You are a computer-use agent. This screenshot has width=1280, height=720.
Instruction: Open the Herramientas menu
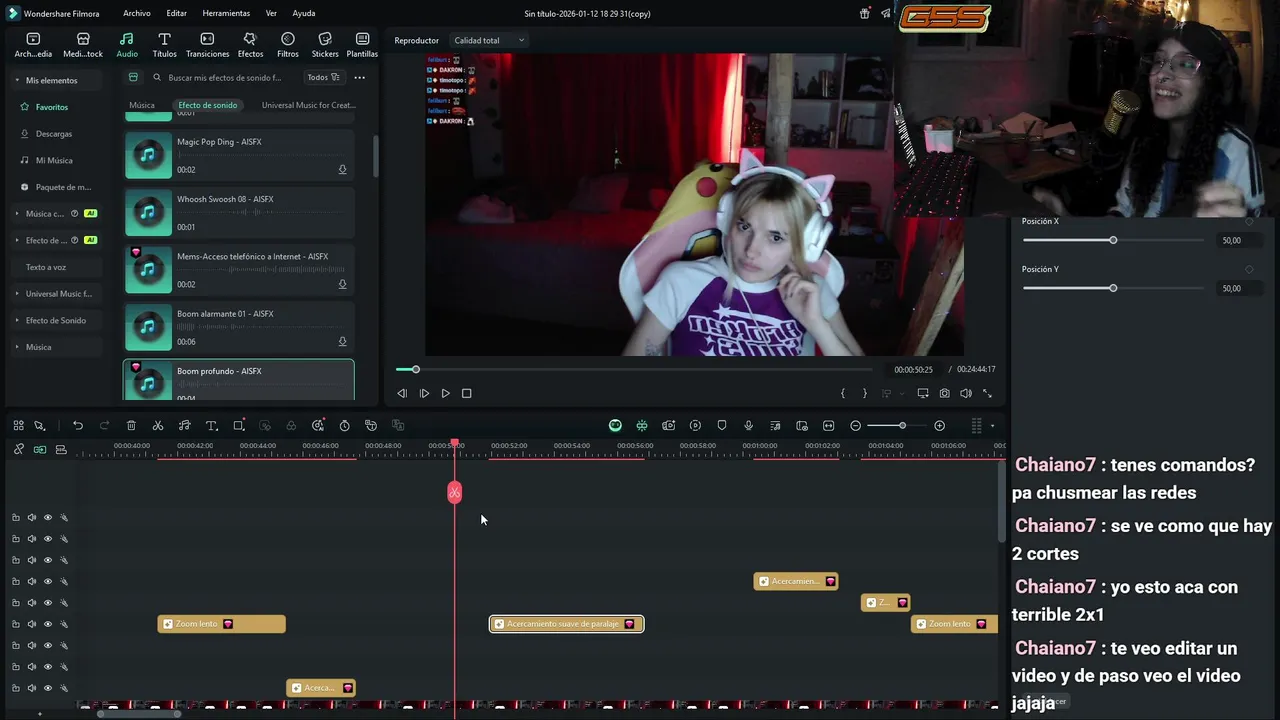[226, 14]
